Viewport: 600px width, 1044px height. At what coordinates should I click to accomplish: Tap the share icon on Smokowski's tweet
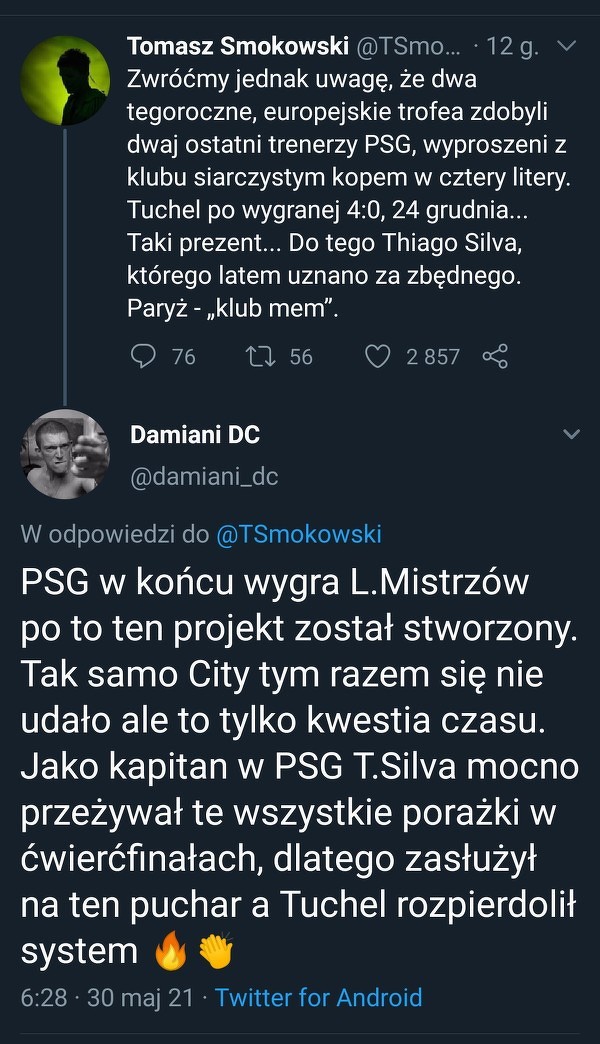pos(495,356)
